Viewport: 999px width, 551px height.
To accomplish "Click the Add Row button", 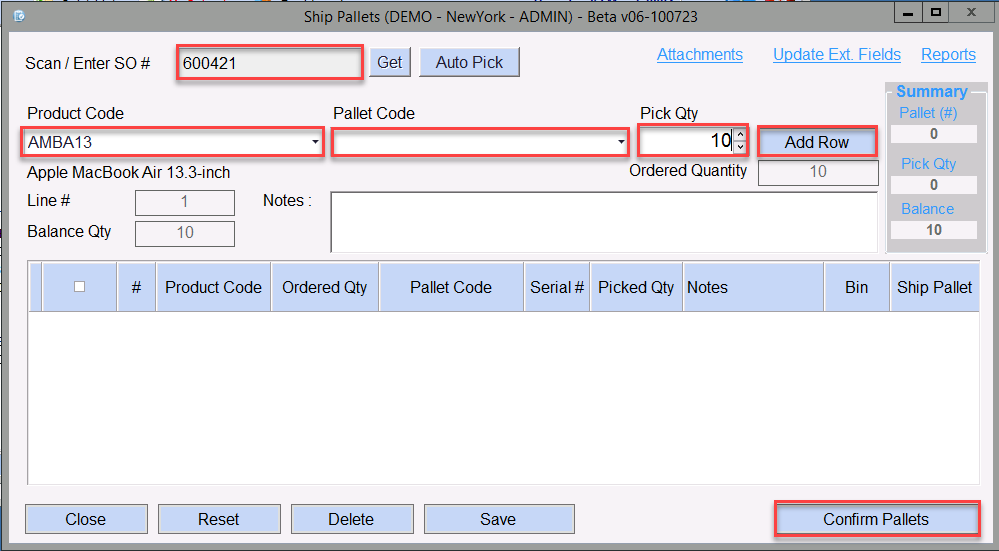I will coord(816,142).
